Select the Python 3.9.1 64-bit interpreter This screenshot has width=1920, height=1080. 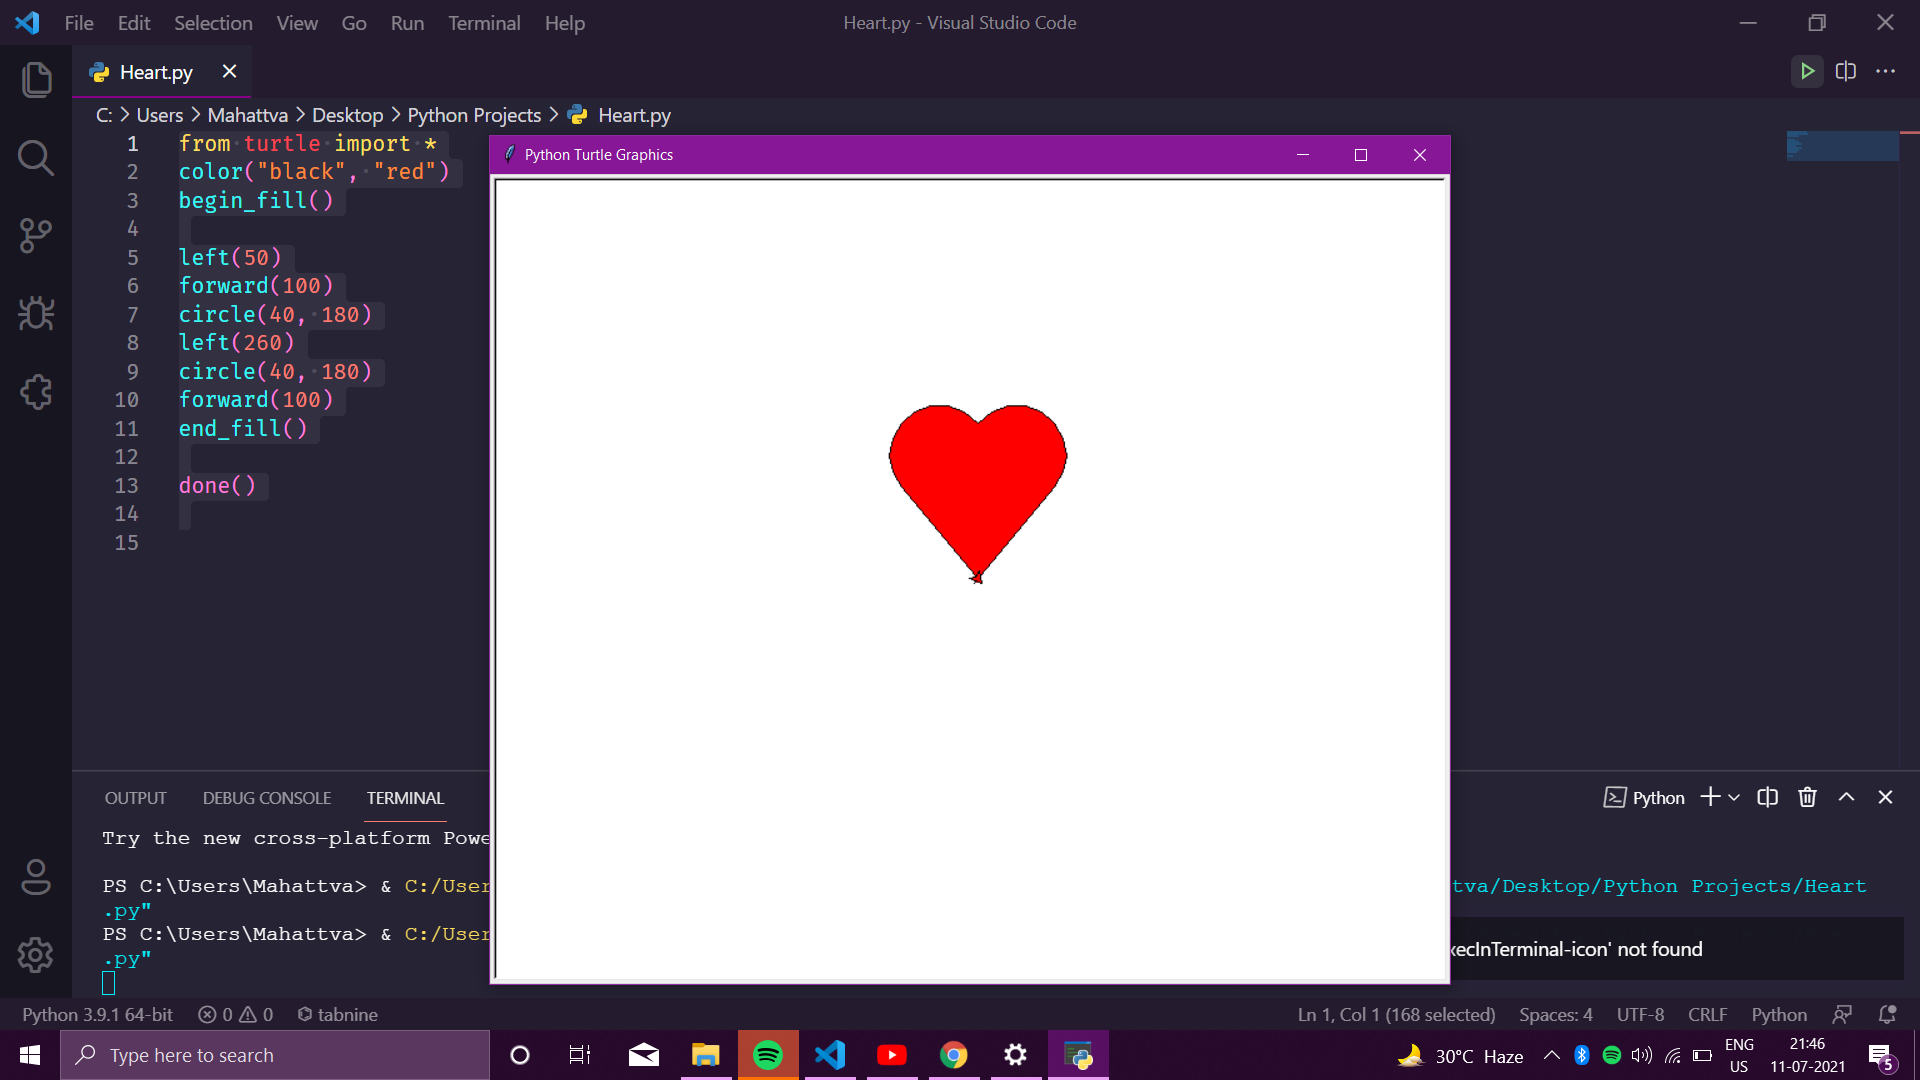96,1014
